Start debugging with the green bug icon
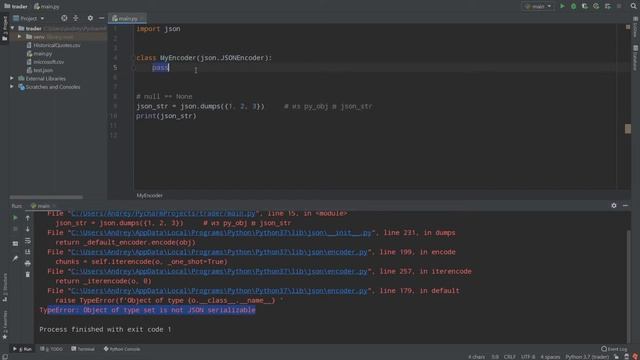Image resolution: width=640 pixels, height=360 pixels. [x=573, y=6]
